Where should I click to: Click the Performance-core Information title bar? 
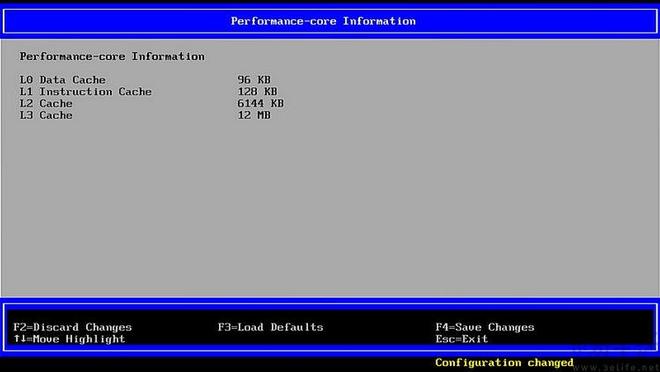pyautogui.click(x=323, y=21)
